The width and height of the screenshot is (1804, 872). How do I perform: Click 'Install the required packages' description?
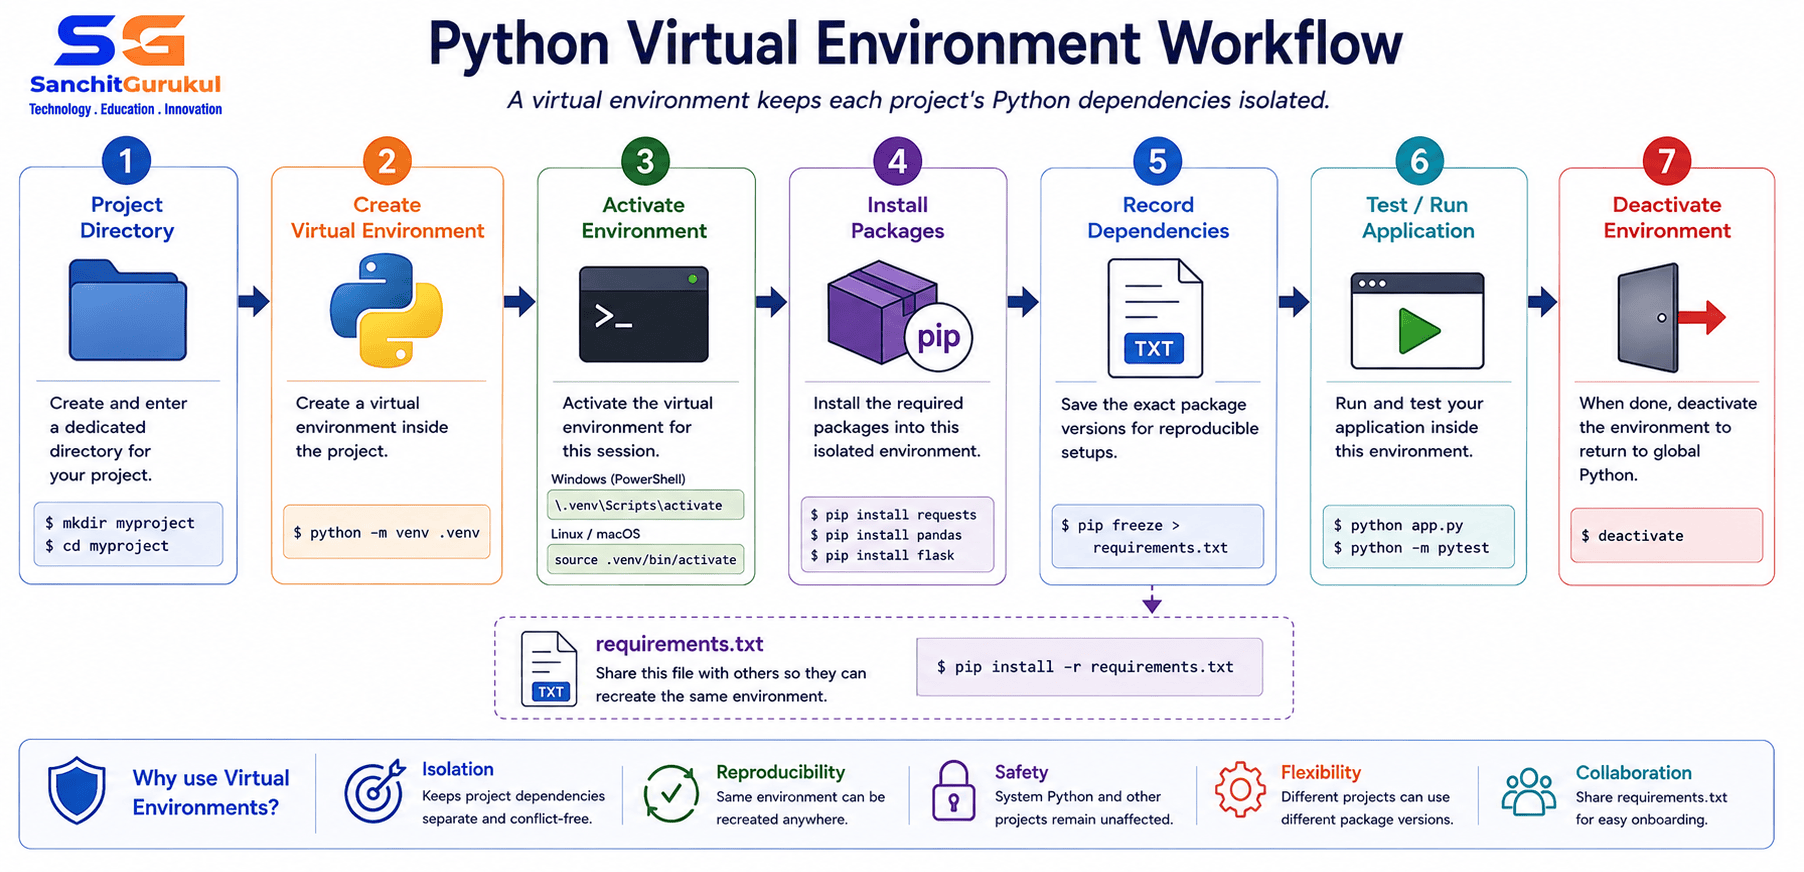click(x=897, y=427)
